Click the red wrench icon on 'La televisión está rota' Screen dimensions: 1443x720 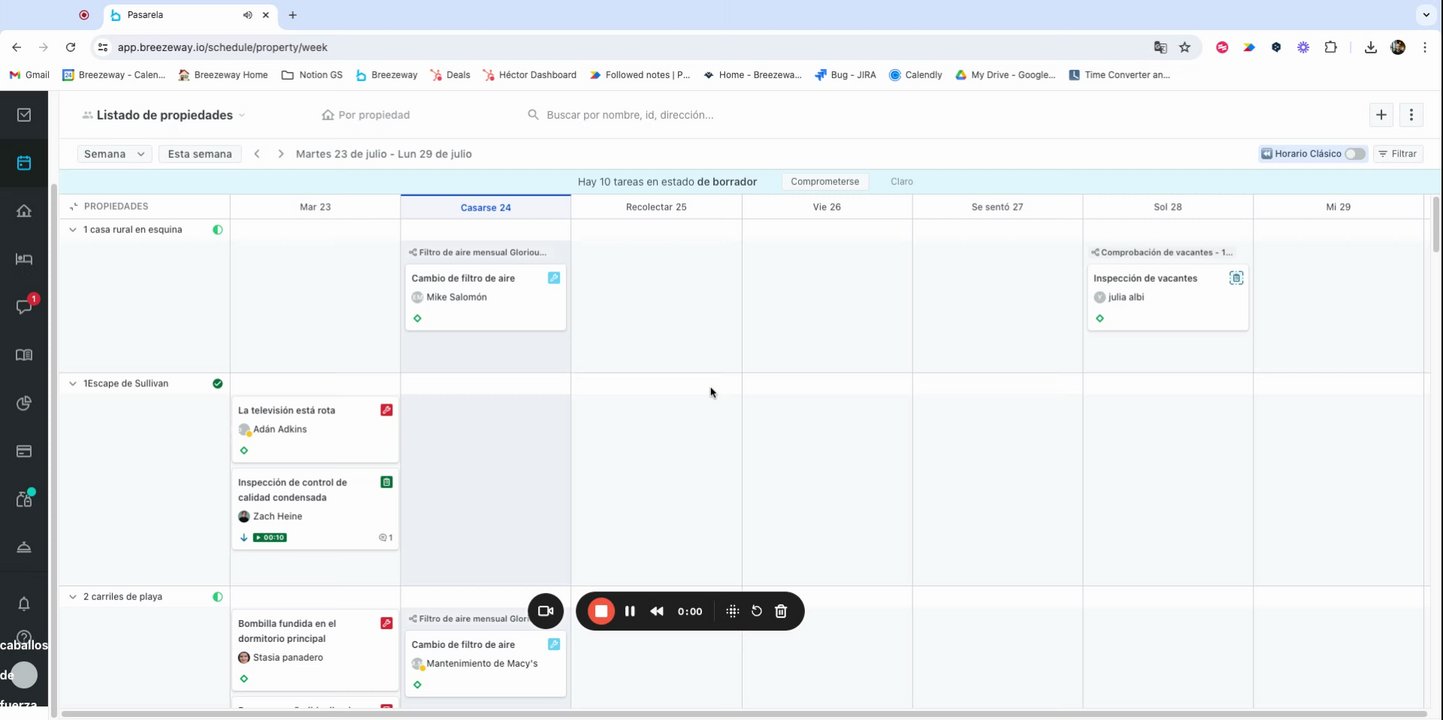[x=386, y=410]
